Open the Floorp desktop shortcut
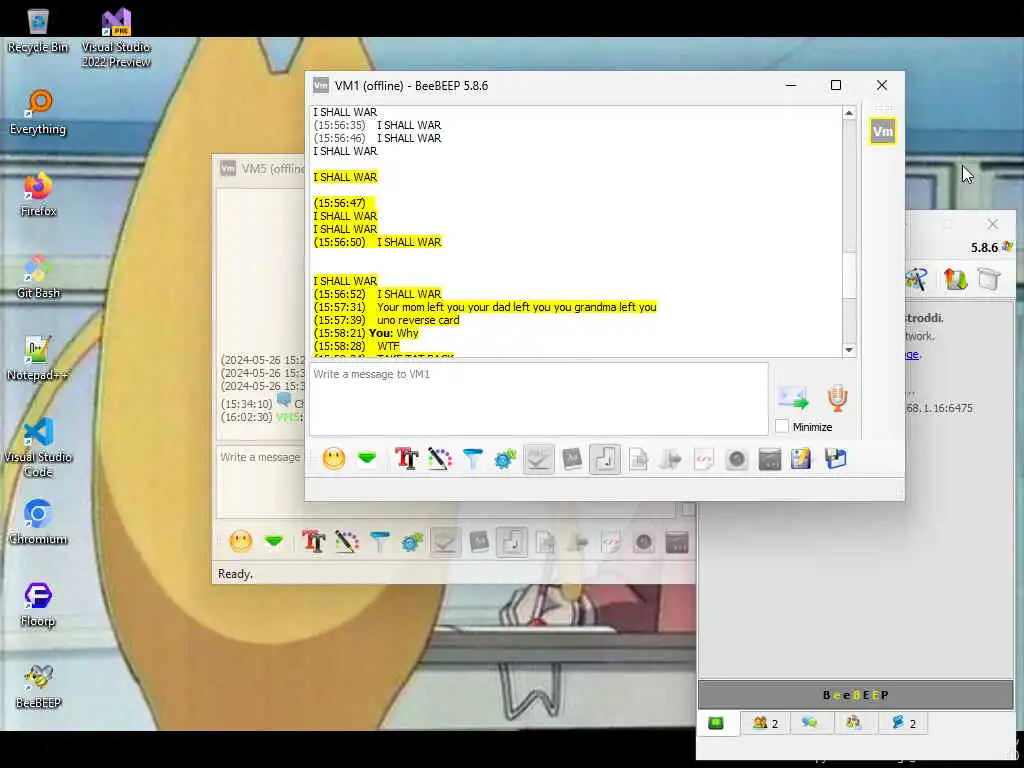Viewport: 1024px width, 768px height. tap(38, 605)
